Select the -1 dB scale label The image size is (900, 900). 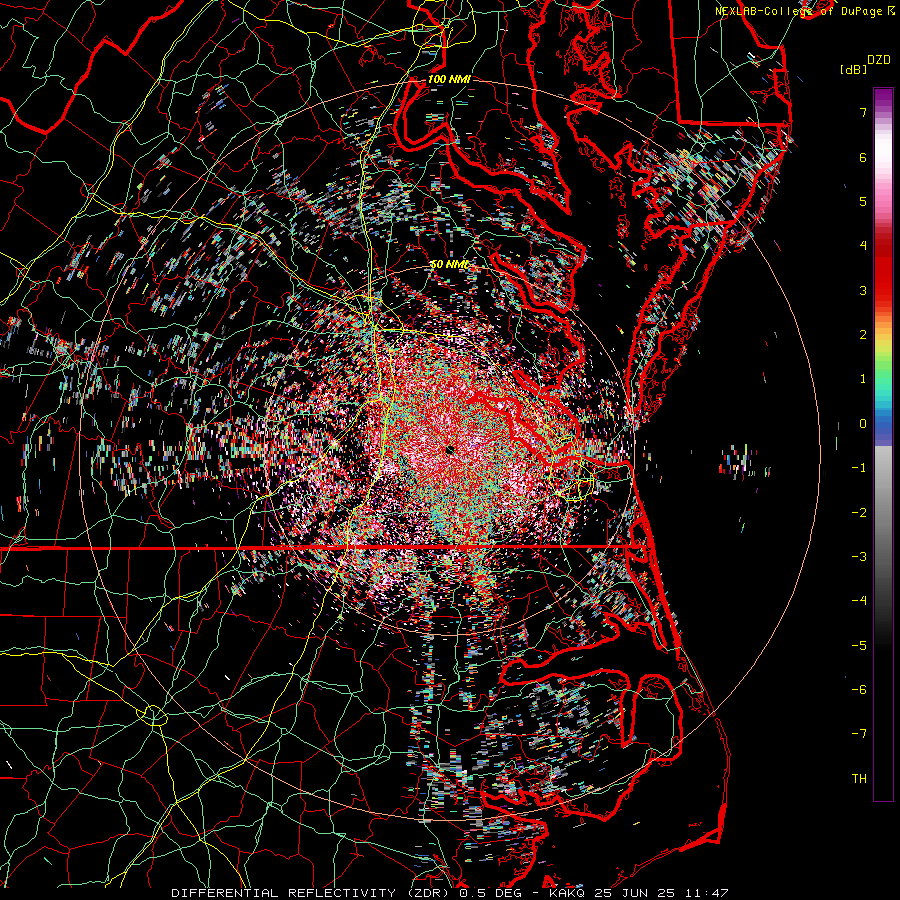859,468
